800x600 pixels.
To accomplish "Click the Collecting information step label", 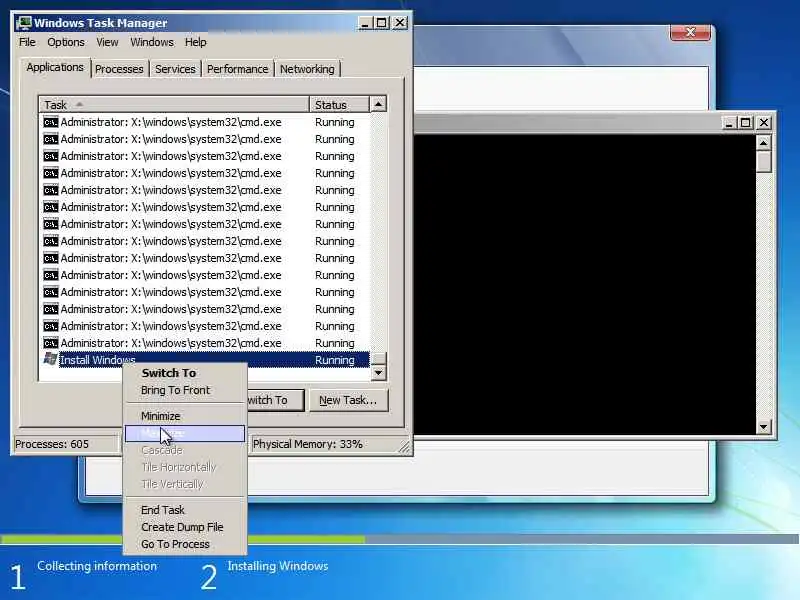I will coord(97,566).
